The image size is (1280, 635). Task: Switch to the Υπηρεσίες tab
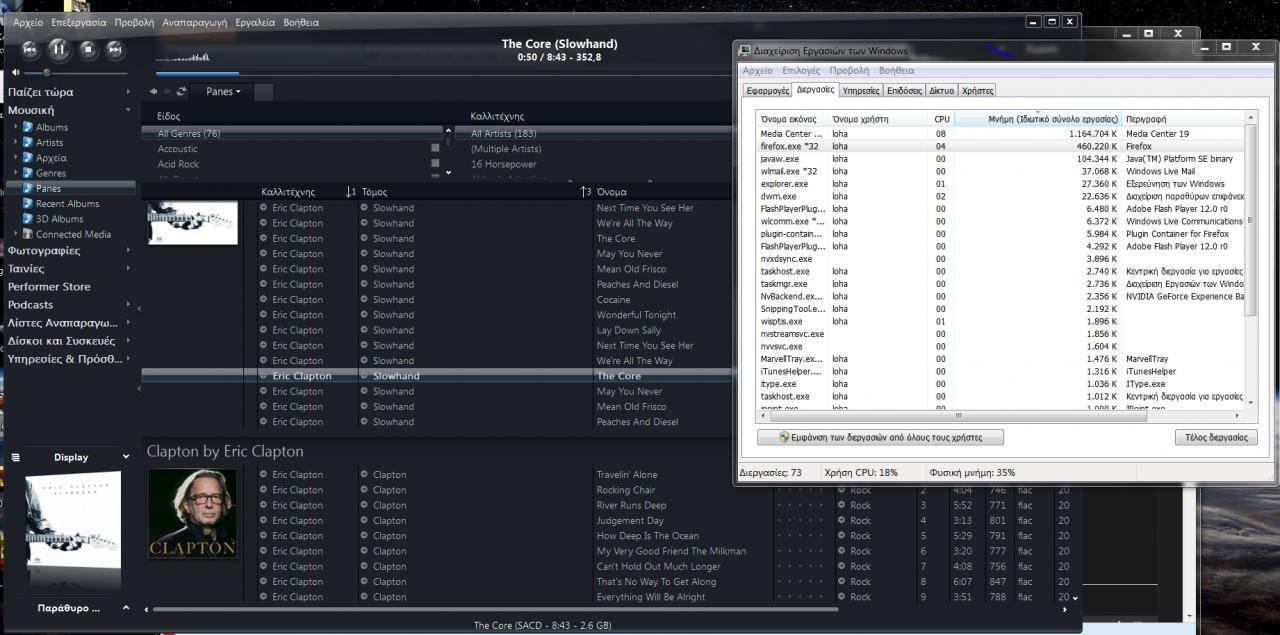[860, 90]
